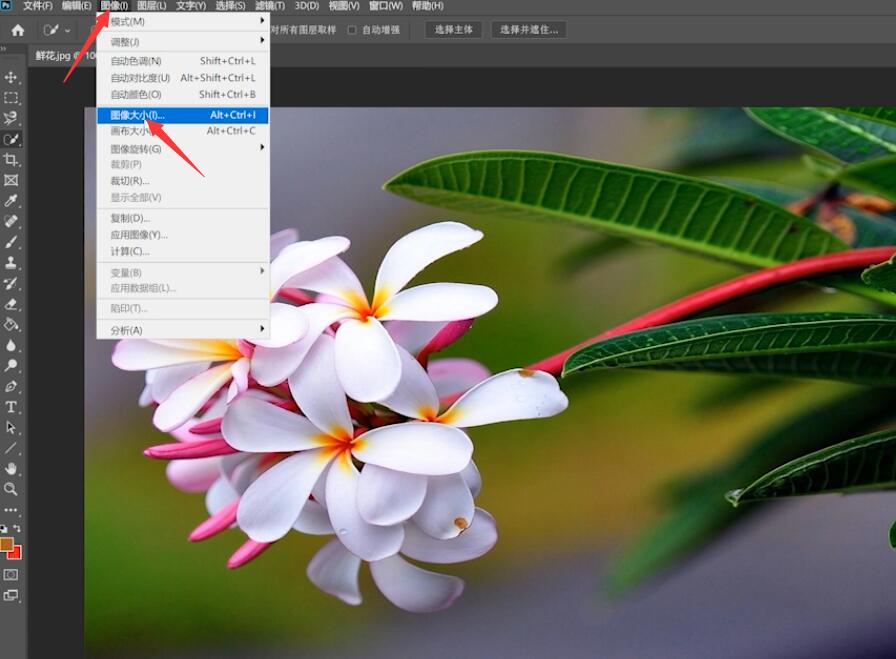Select the Eyedropper tool
This screenshot has height=659, width=896.
(x=11, y=201)
